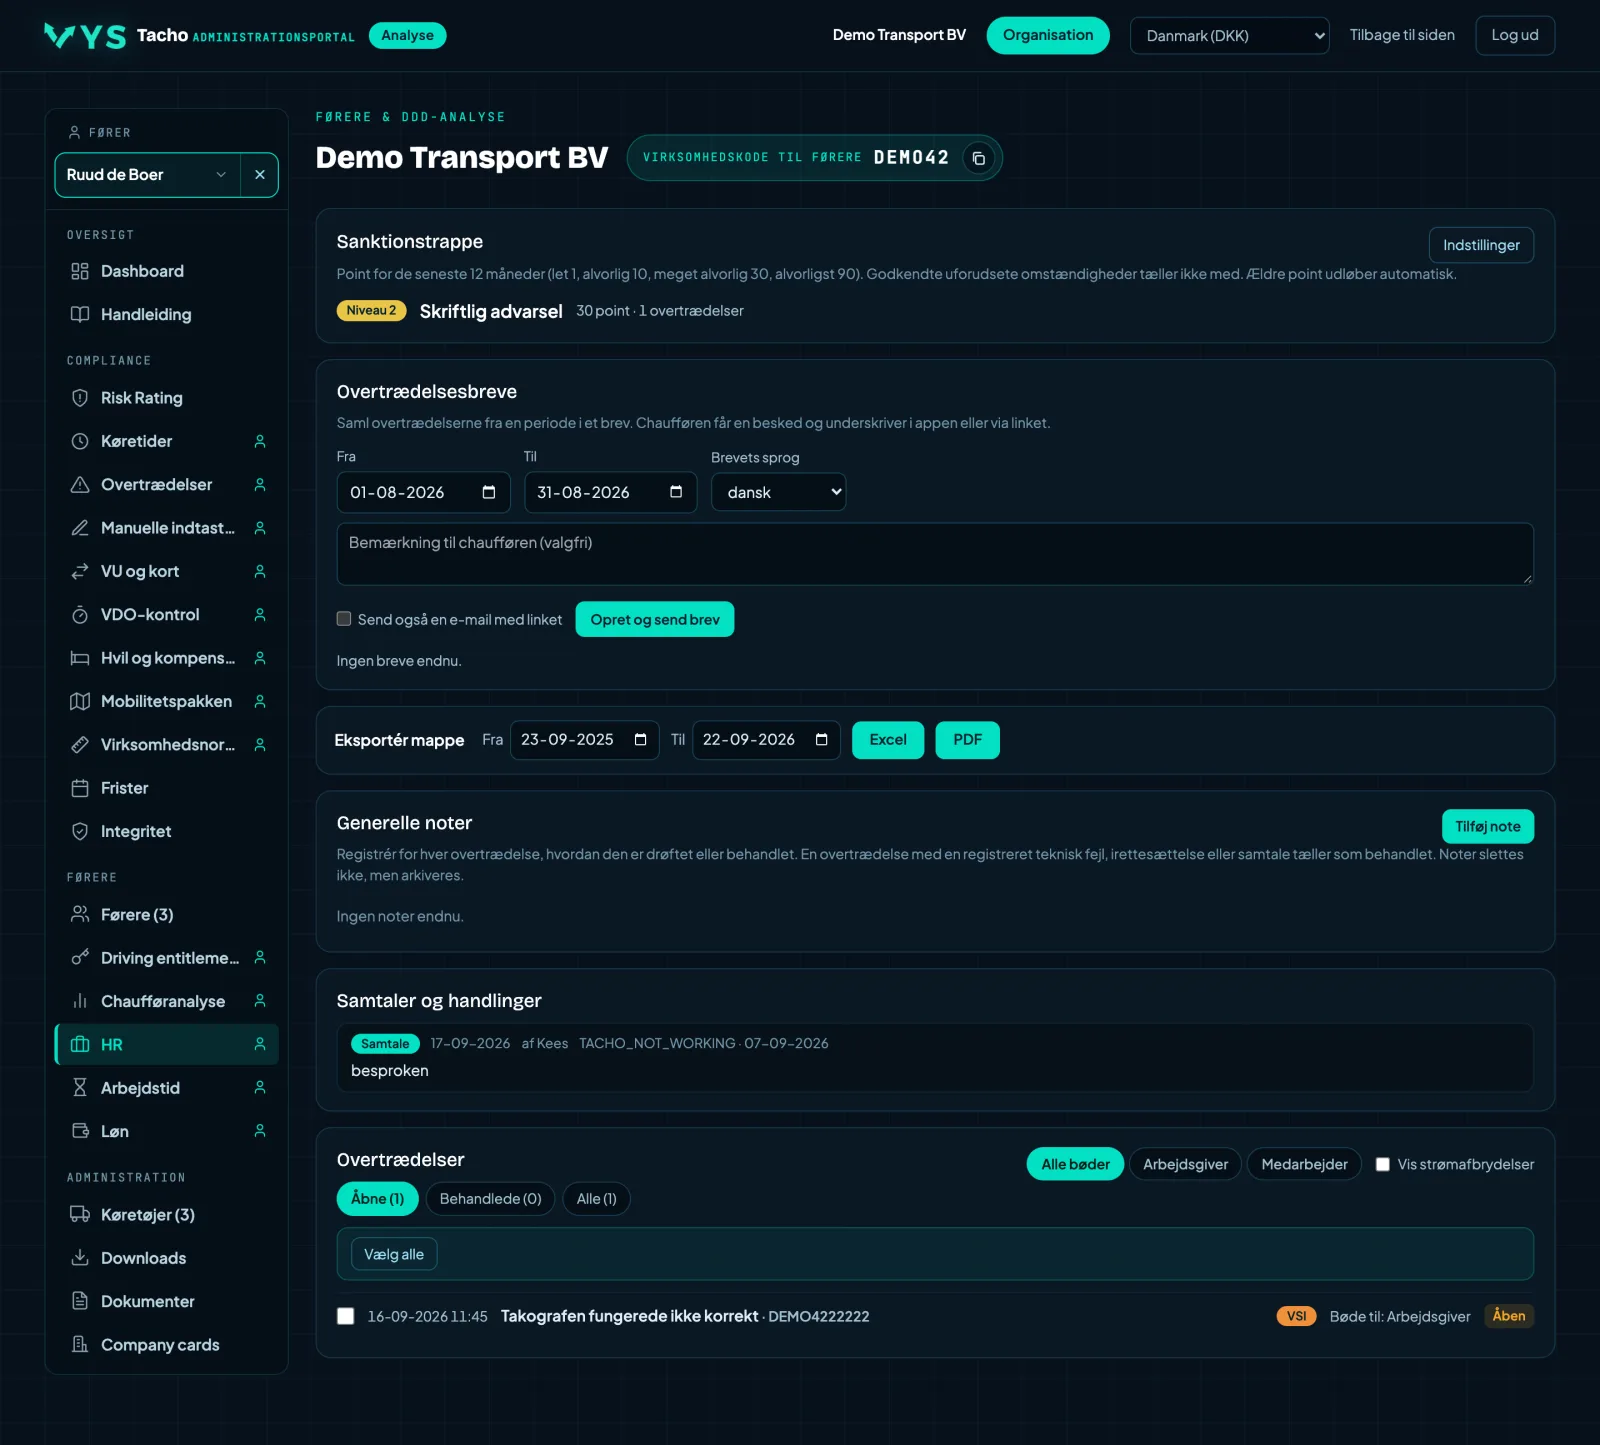The width and height of the screenshot is (1600, 1445).
Task: Open the calendar picker for Fra 01-08-2026
Action: tap(489, 492)
